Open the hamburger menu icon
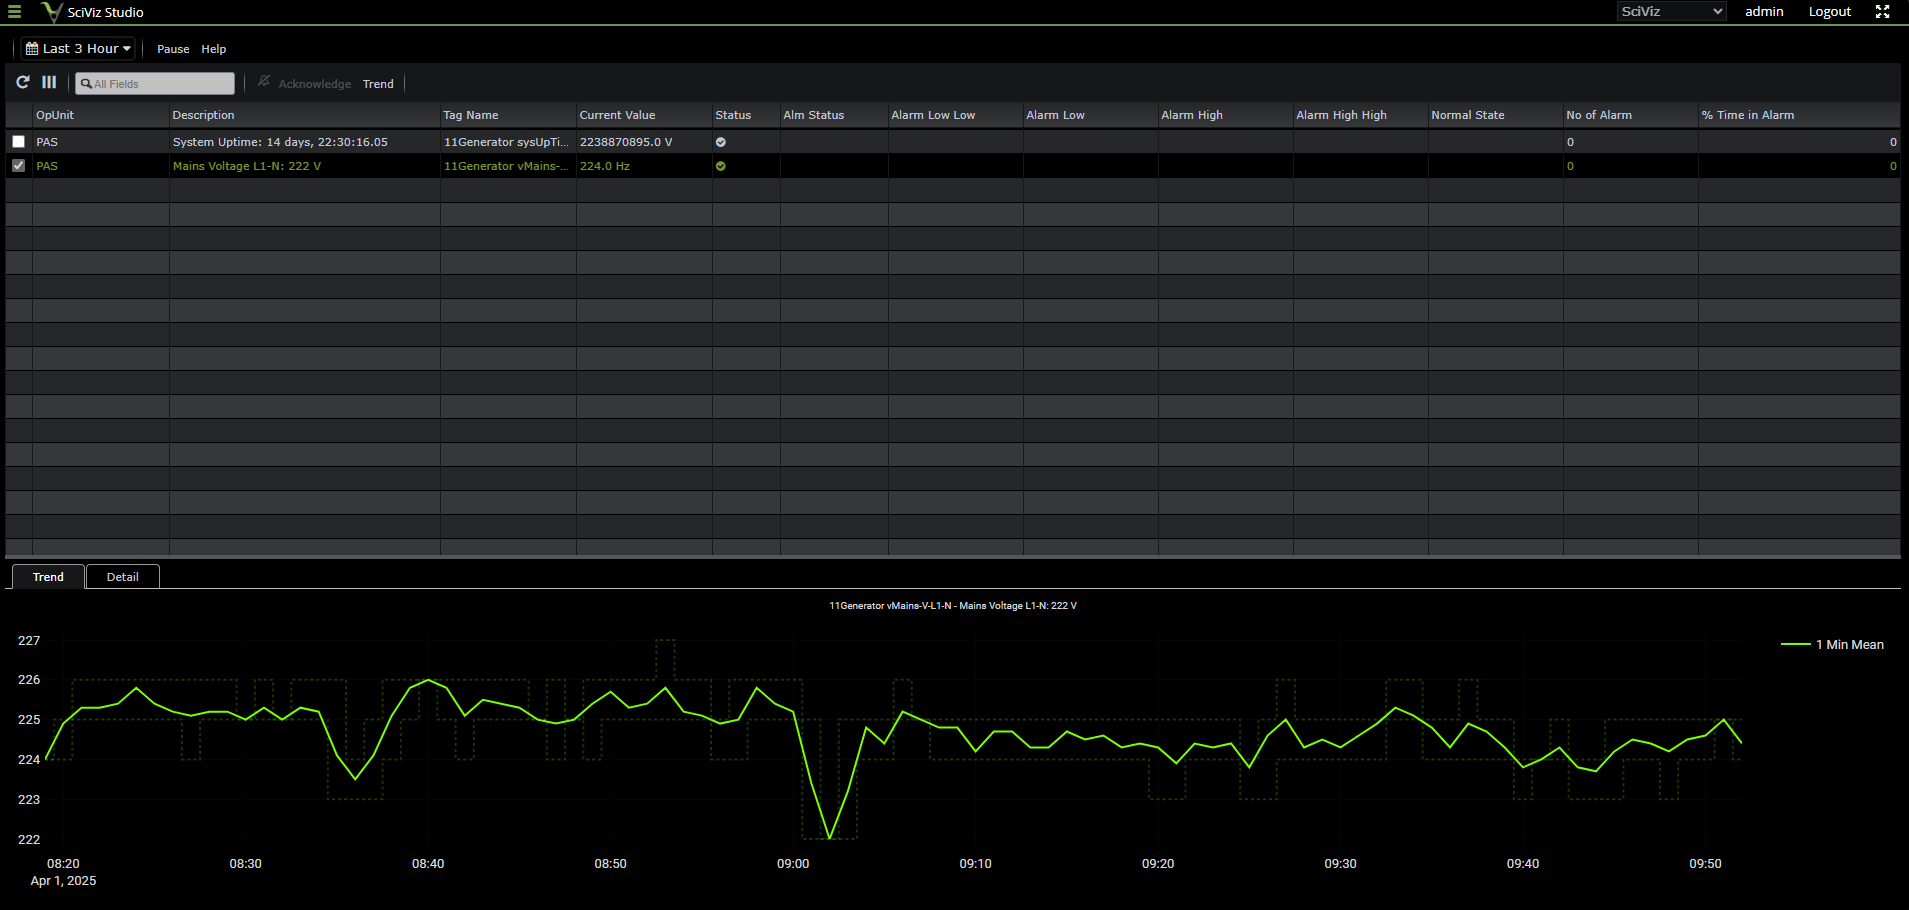1909x910 pixels. click(14, 12)
